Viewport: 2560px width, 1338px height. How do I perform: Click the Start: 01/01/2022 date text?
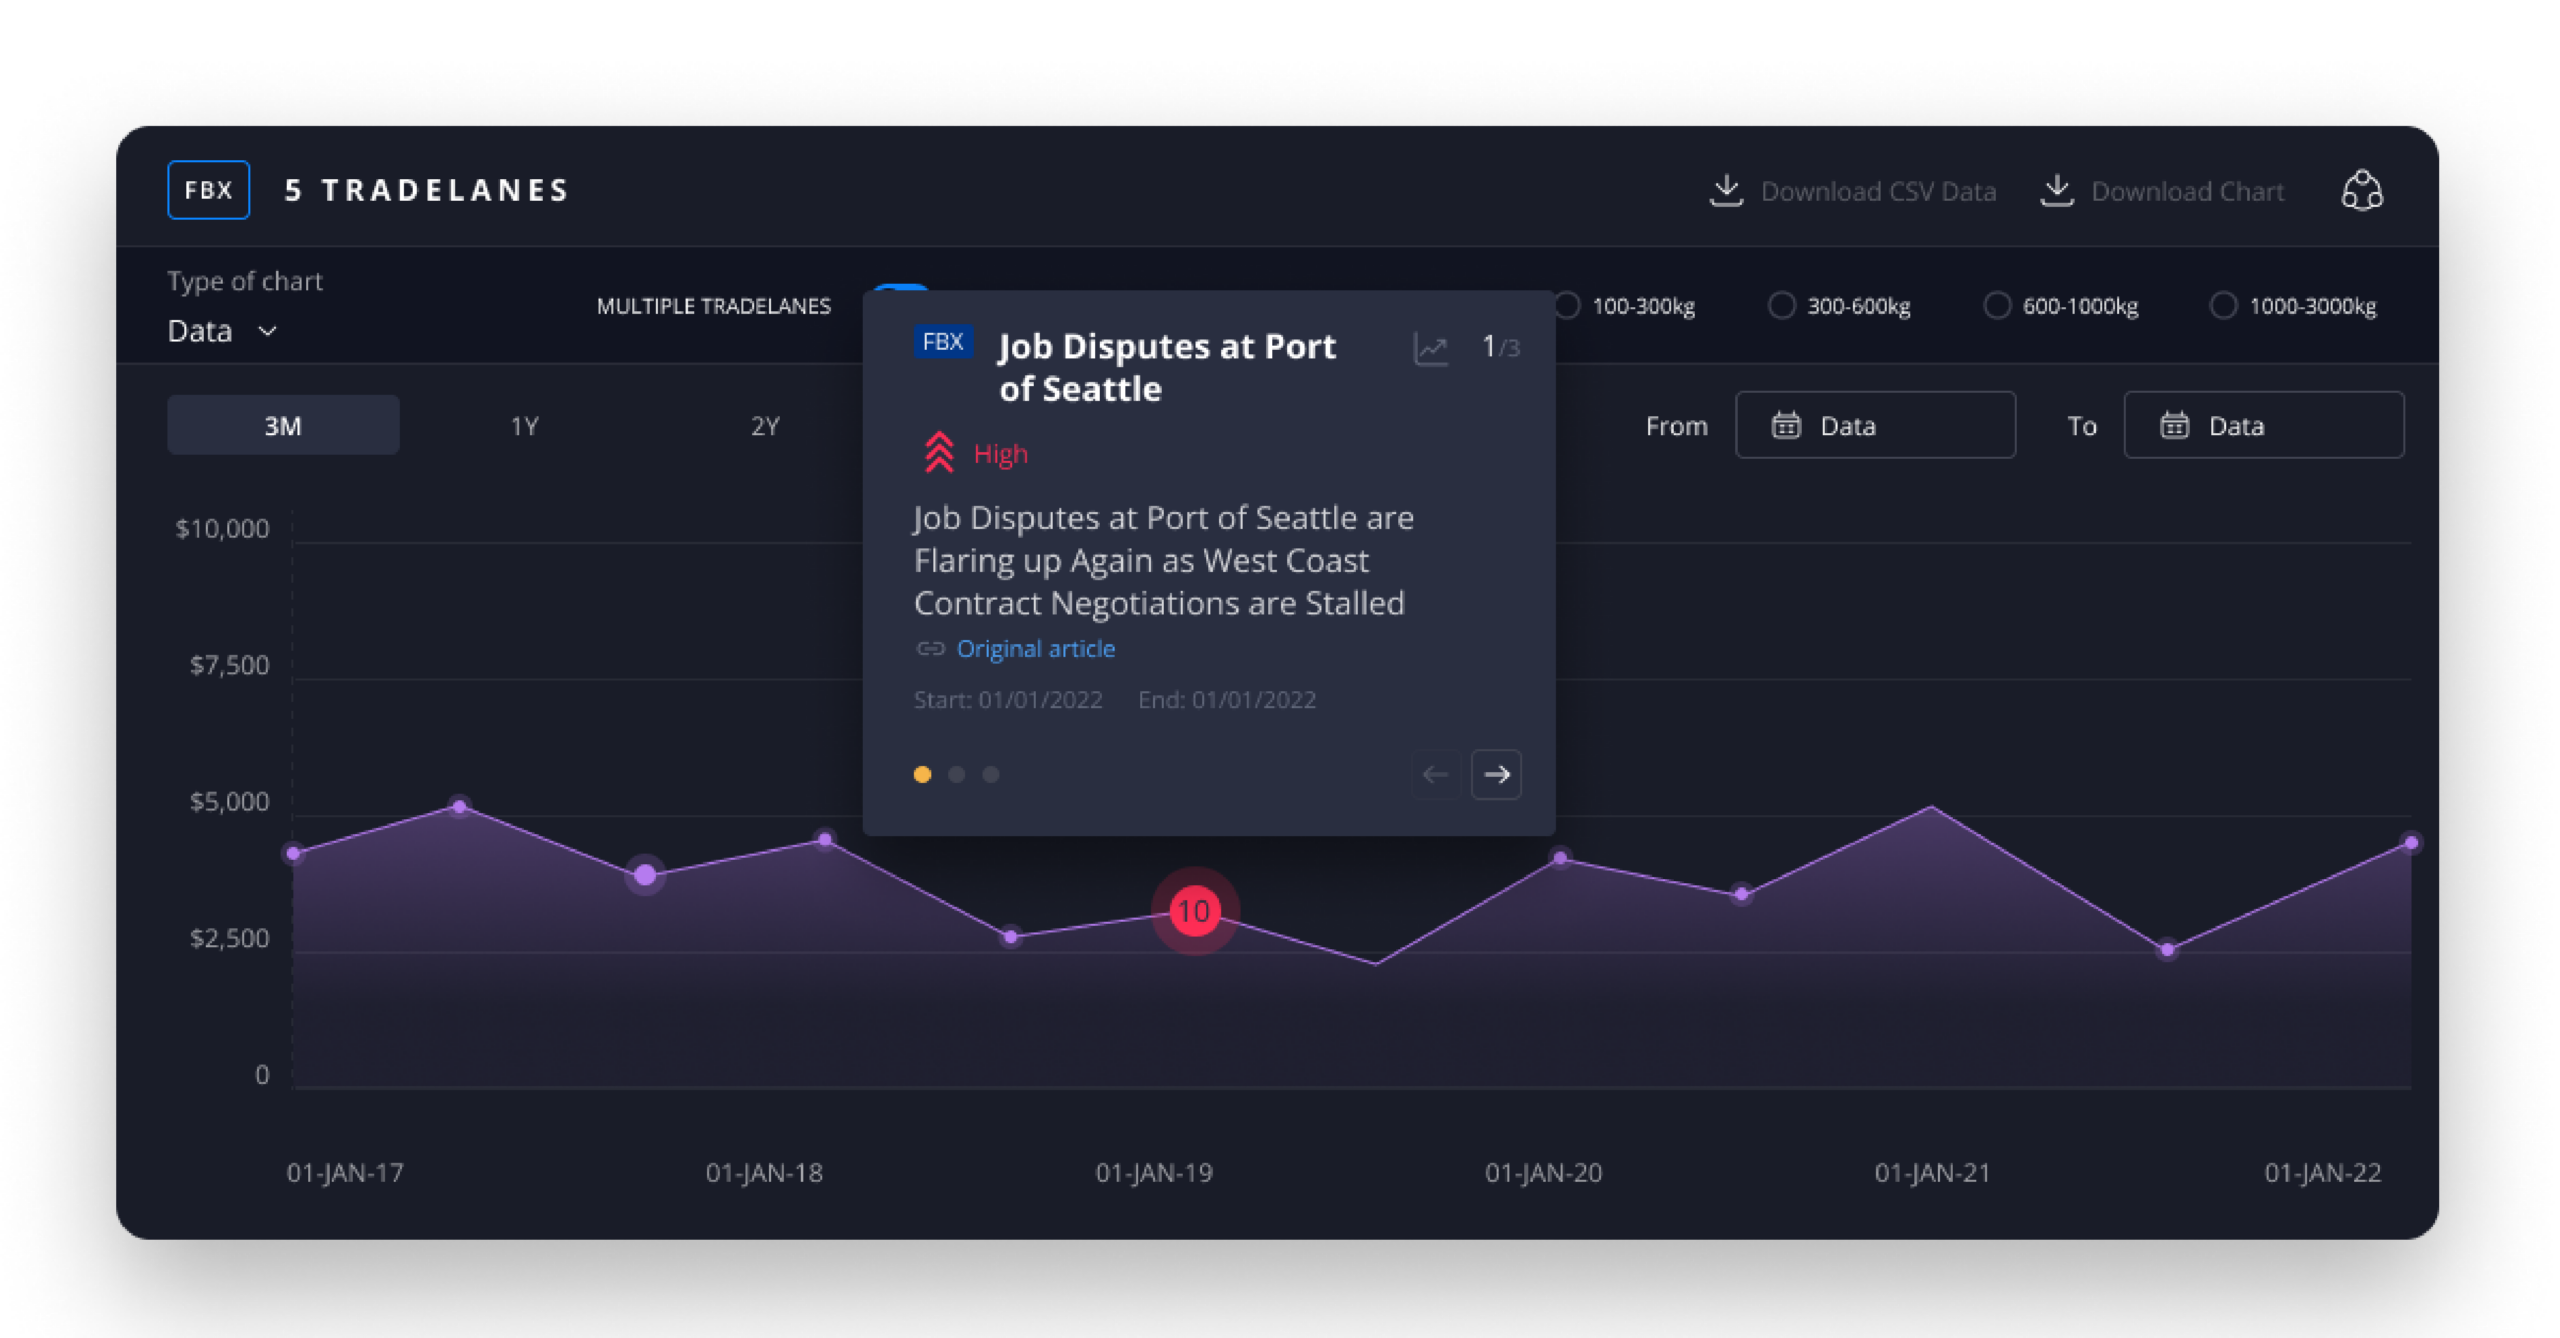[x=1008, y=700]
